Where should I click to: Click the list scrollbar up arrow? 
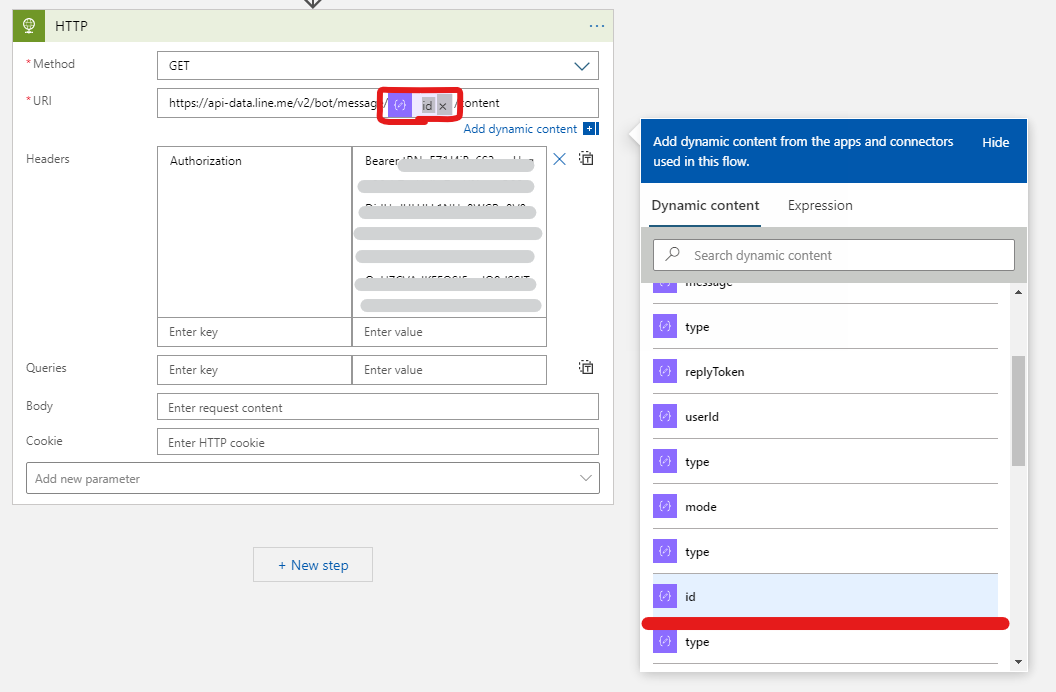pyautogui.click(x=1018, y=292)
